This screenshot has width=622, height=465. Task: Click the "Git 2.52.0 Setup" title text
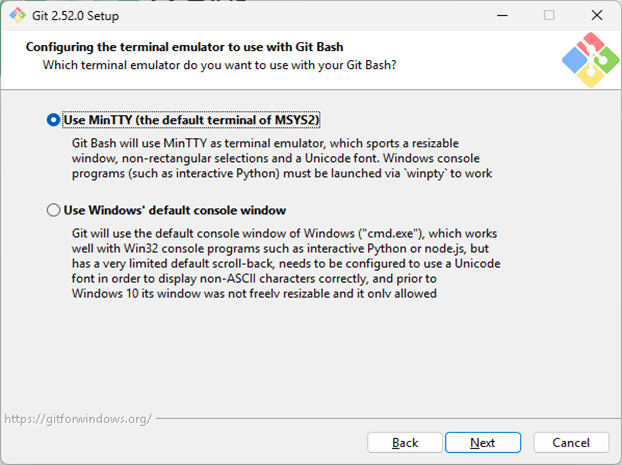coord(85,15)
